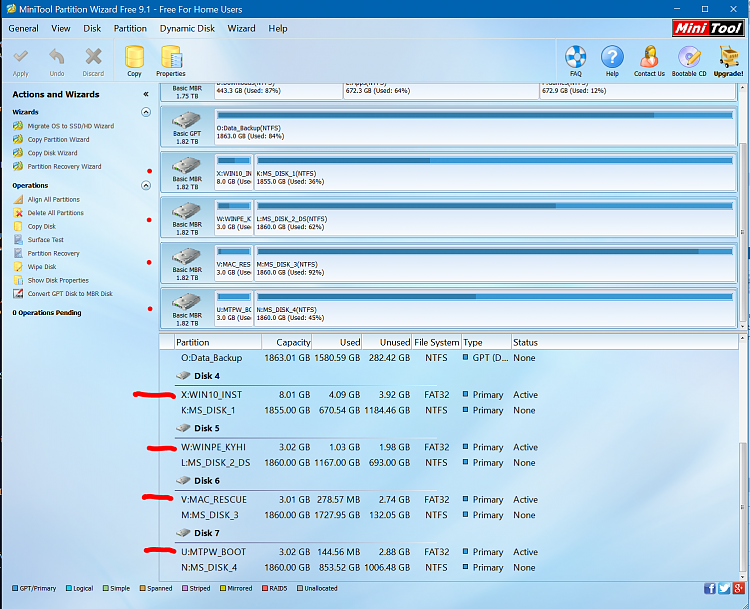Open the Dynamic Disk menu
Viewport: 750px width, 609px height.
coord(187,29)
